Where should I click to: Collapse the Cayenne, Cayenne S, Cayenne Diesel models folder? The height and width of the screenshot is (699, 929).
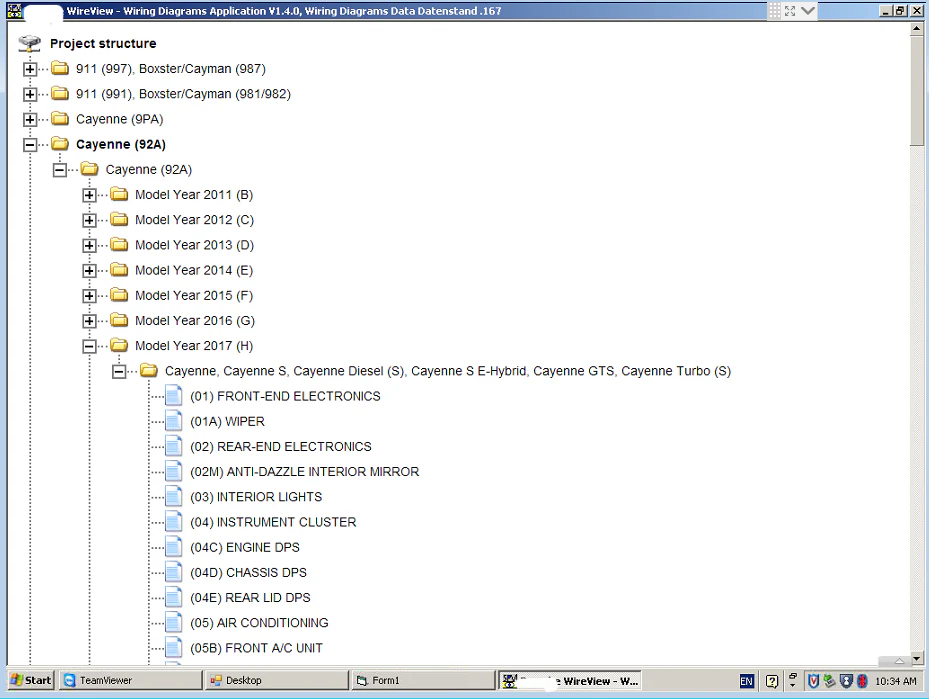point(118,371)
